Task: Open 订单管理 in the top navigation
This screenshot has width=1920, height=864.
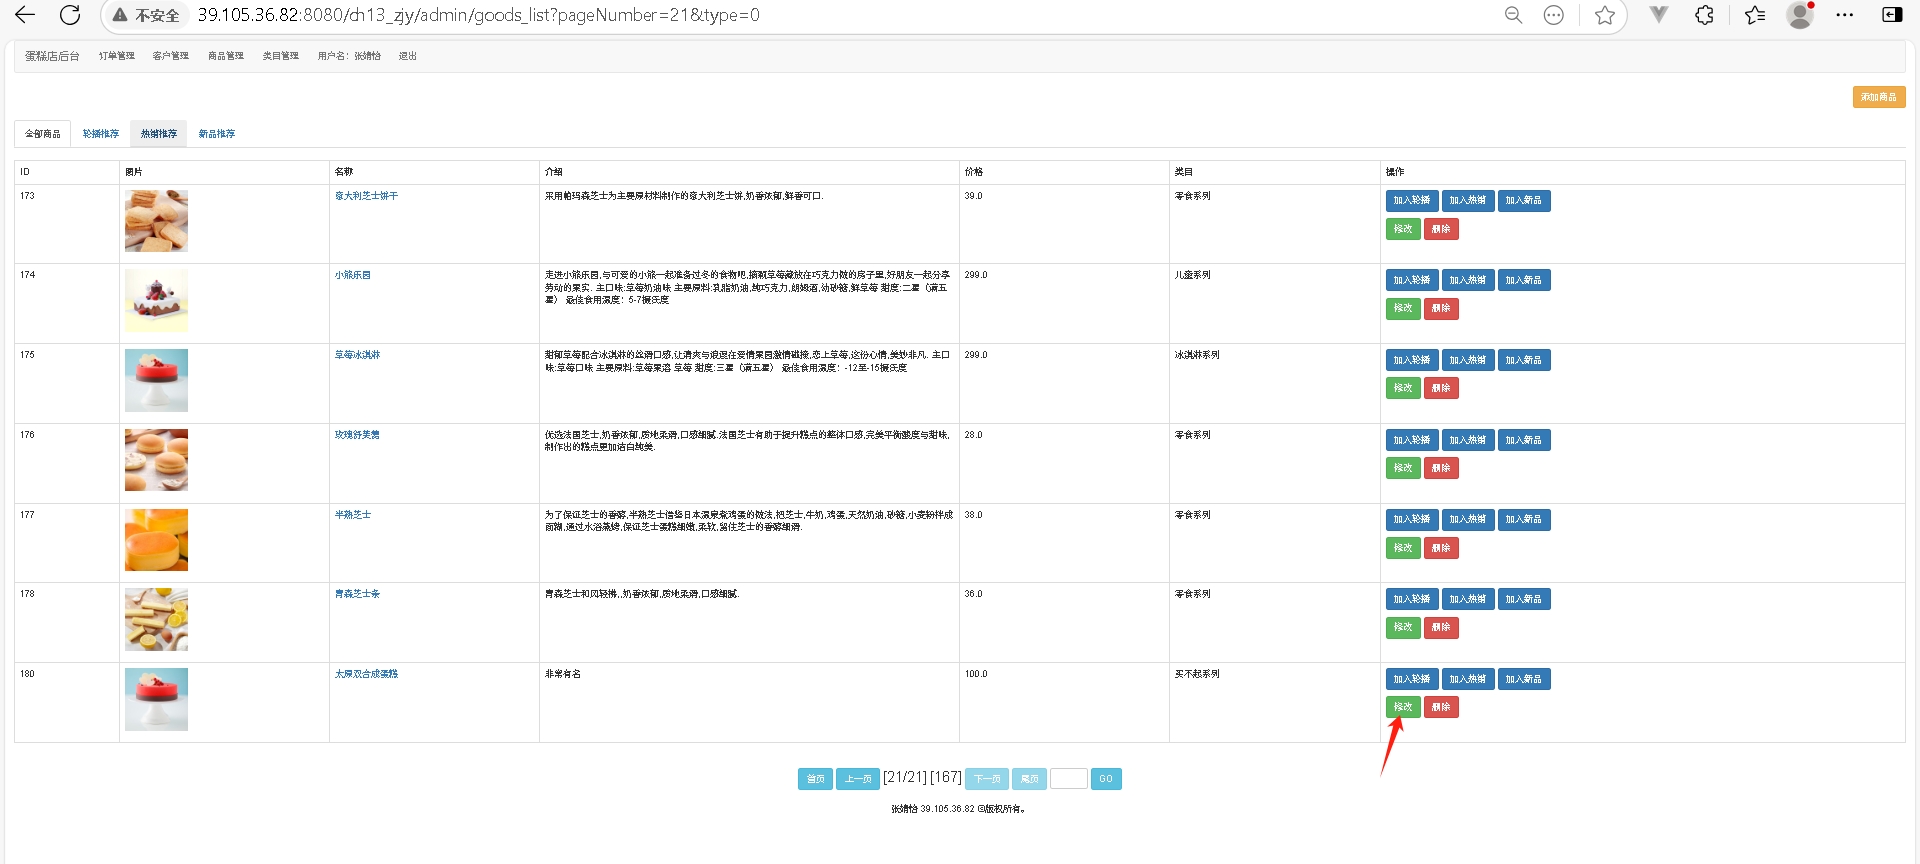Action: (x=116, y=56)
